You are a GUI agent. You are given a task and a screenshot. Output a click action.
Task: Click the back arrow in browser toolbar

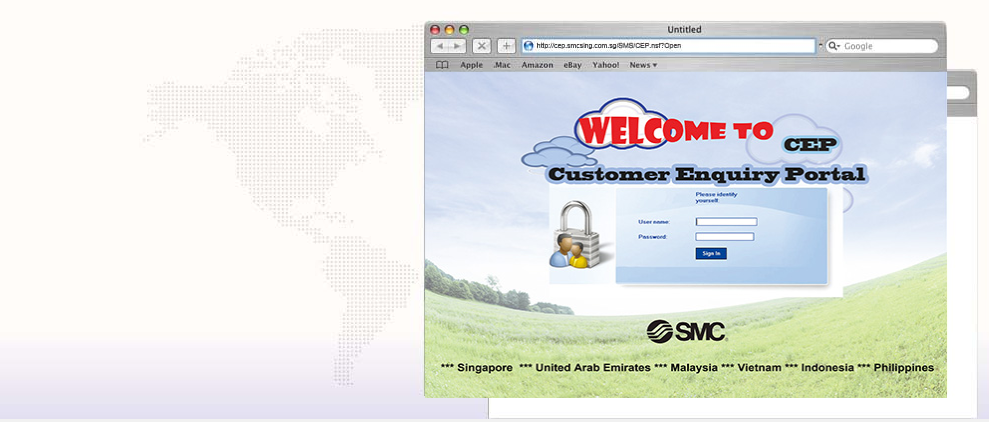[x=440, y=46]
